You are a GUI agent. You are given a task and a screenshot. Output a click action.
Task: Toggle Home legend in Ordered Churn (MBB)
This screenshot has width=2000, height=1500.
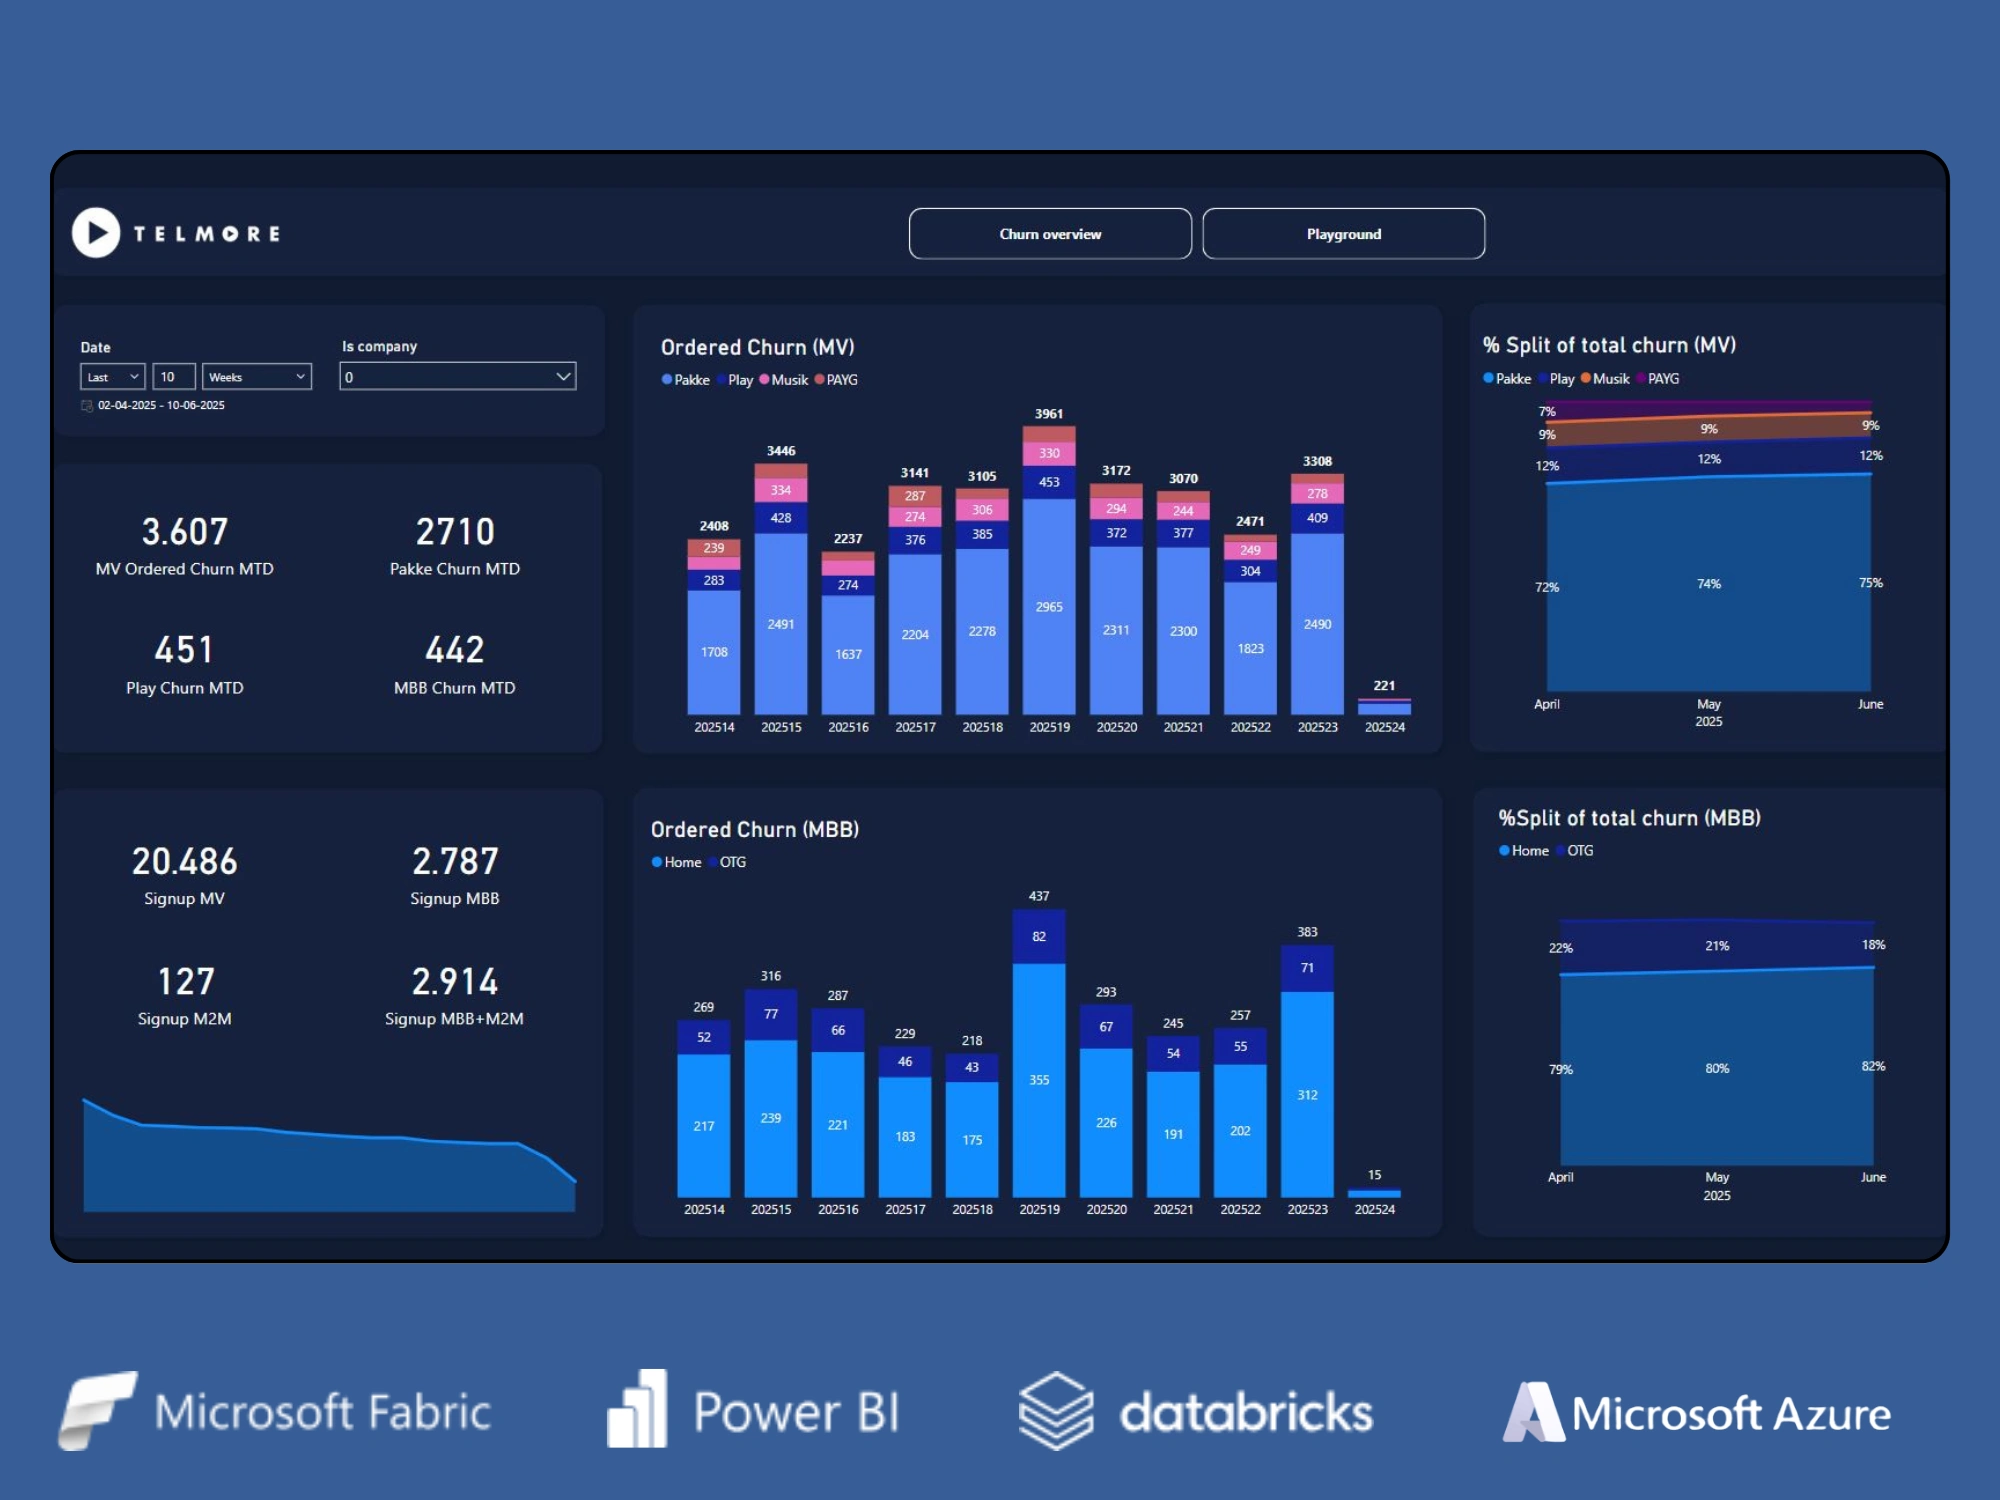677,862
